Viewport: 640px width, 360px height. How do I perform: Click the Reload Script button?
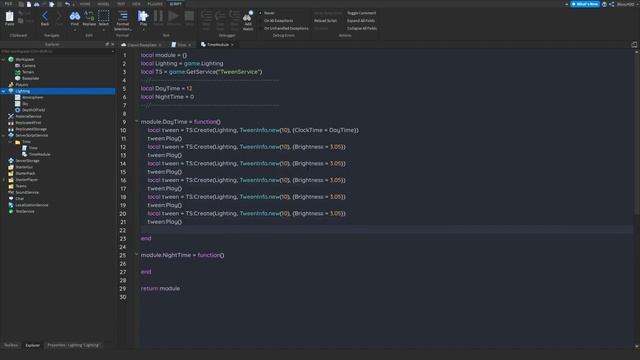coord(325,21)
